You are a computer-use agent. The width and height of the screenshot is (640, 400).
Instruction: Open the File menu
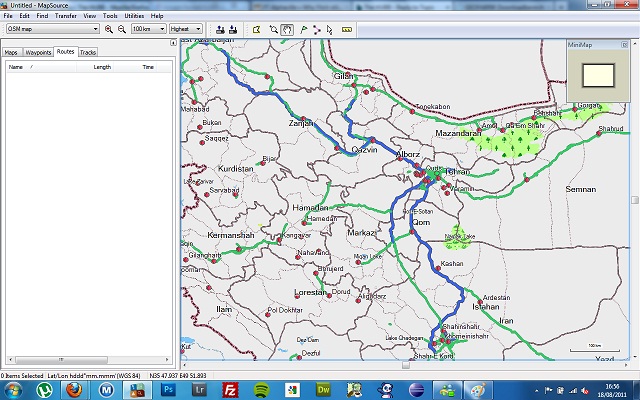[x=8, y=16]
